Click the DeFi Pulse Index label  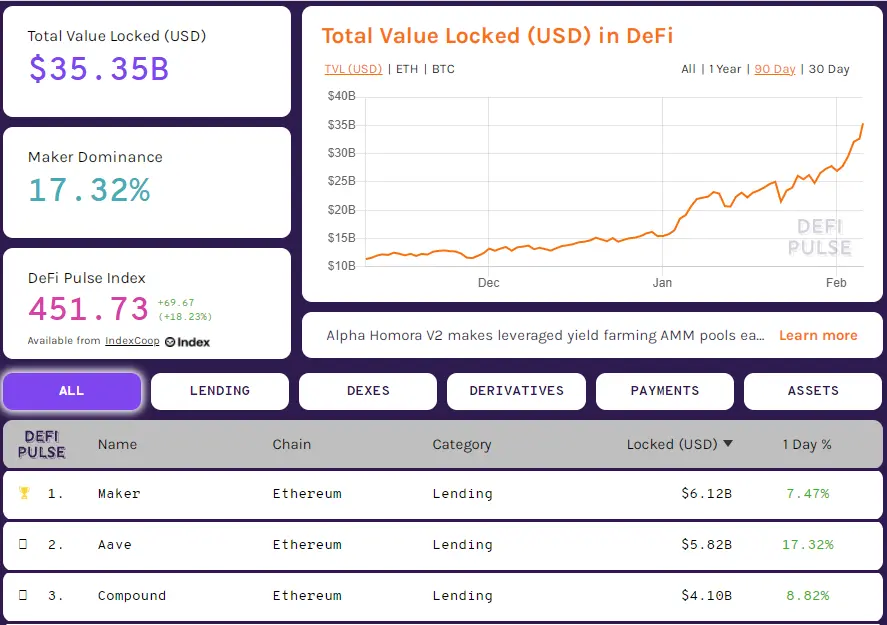pos(87,278)
